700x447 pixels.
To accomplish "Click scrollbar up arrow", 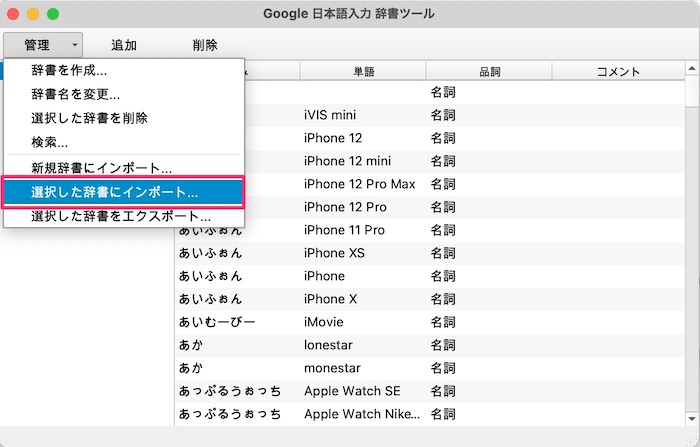I will click(692, 68).
